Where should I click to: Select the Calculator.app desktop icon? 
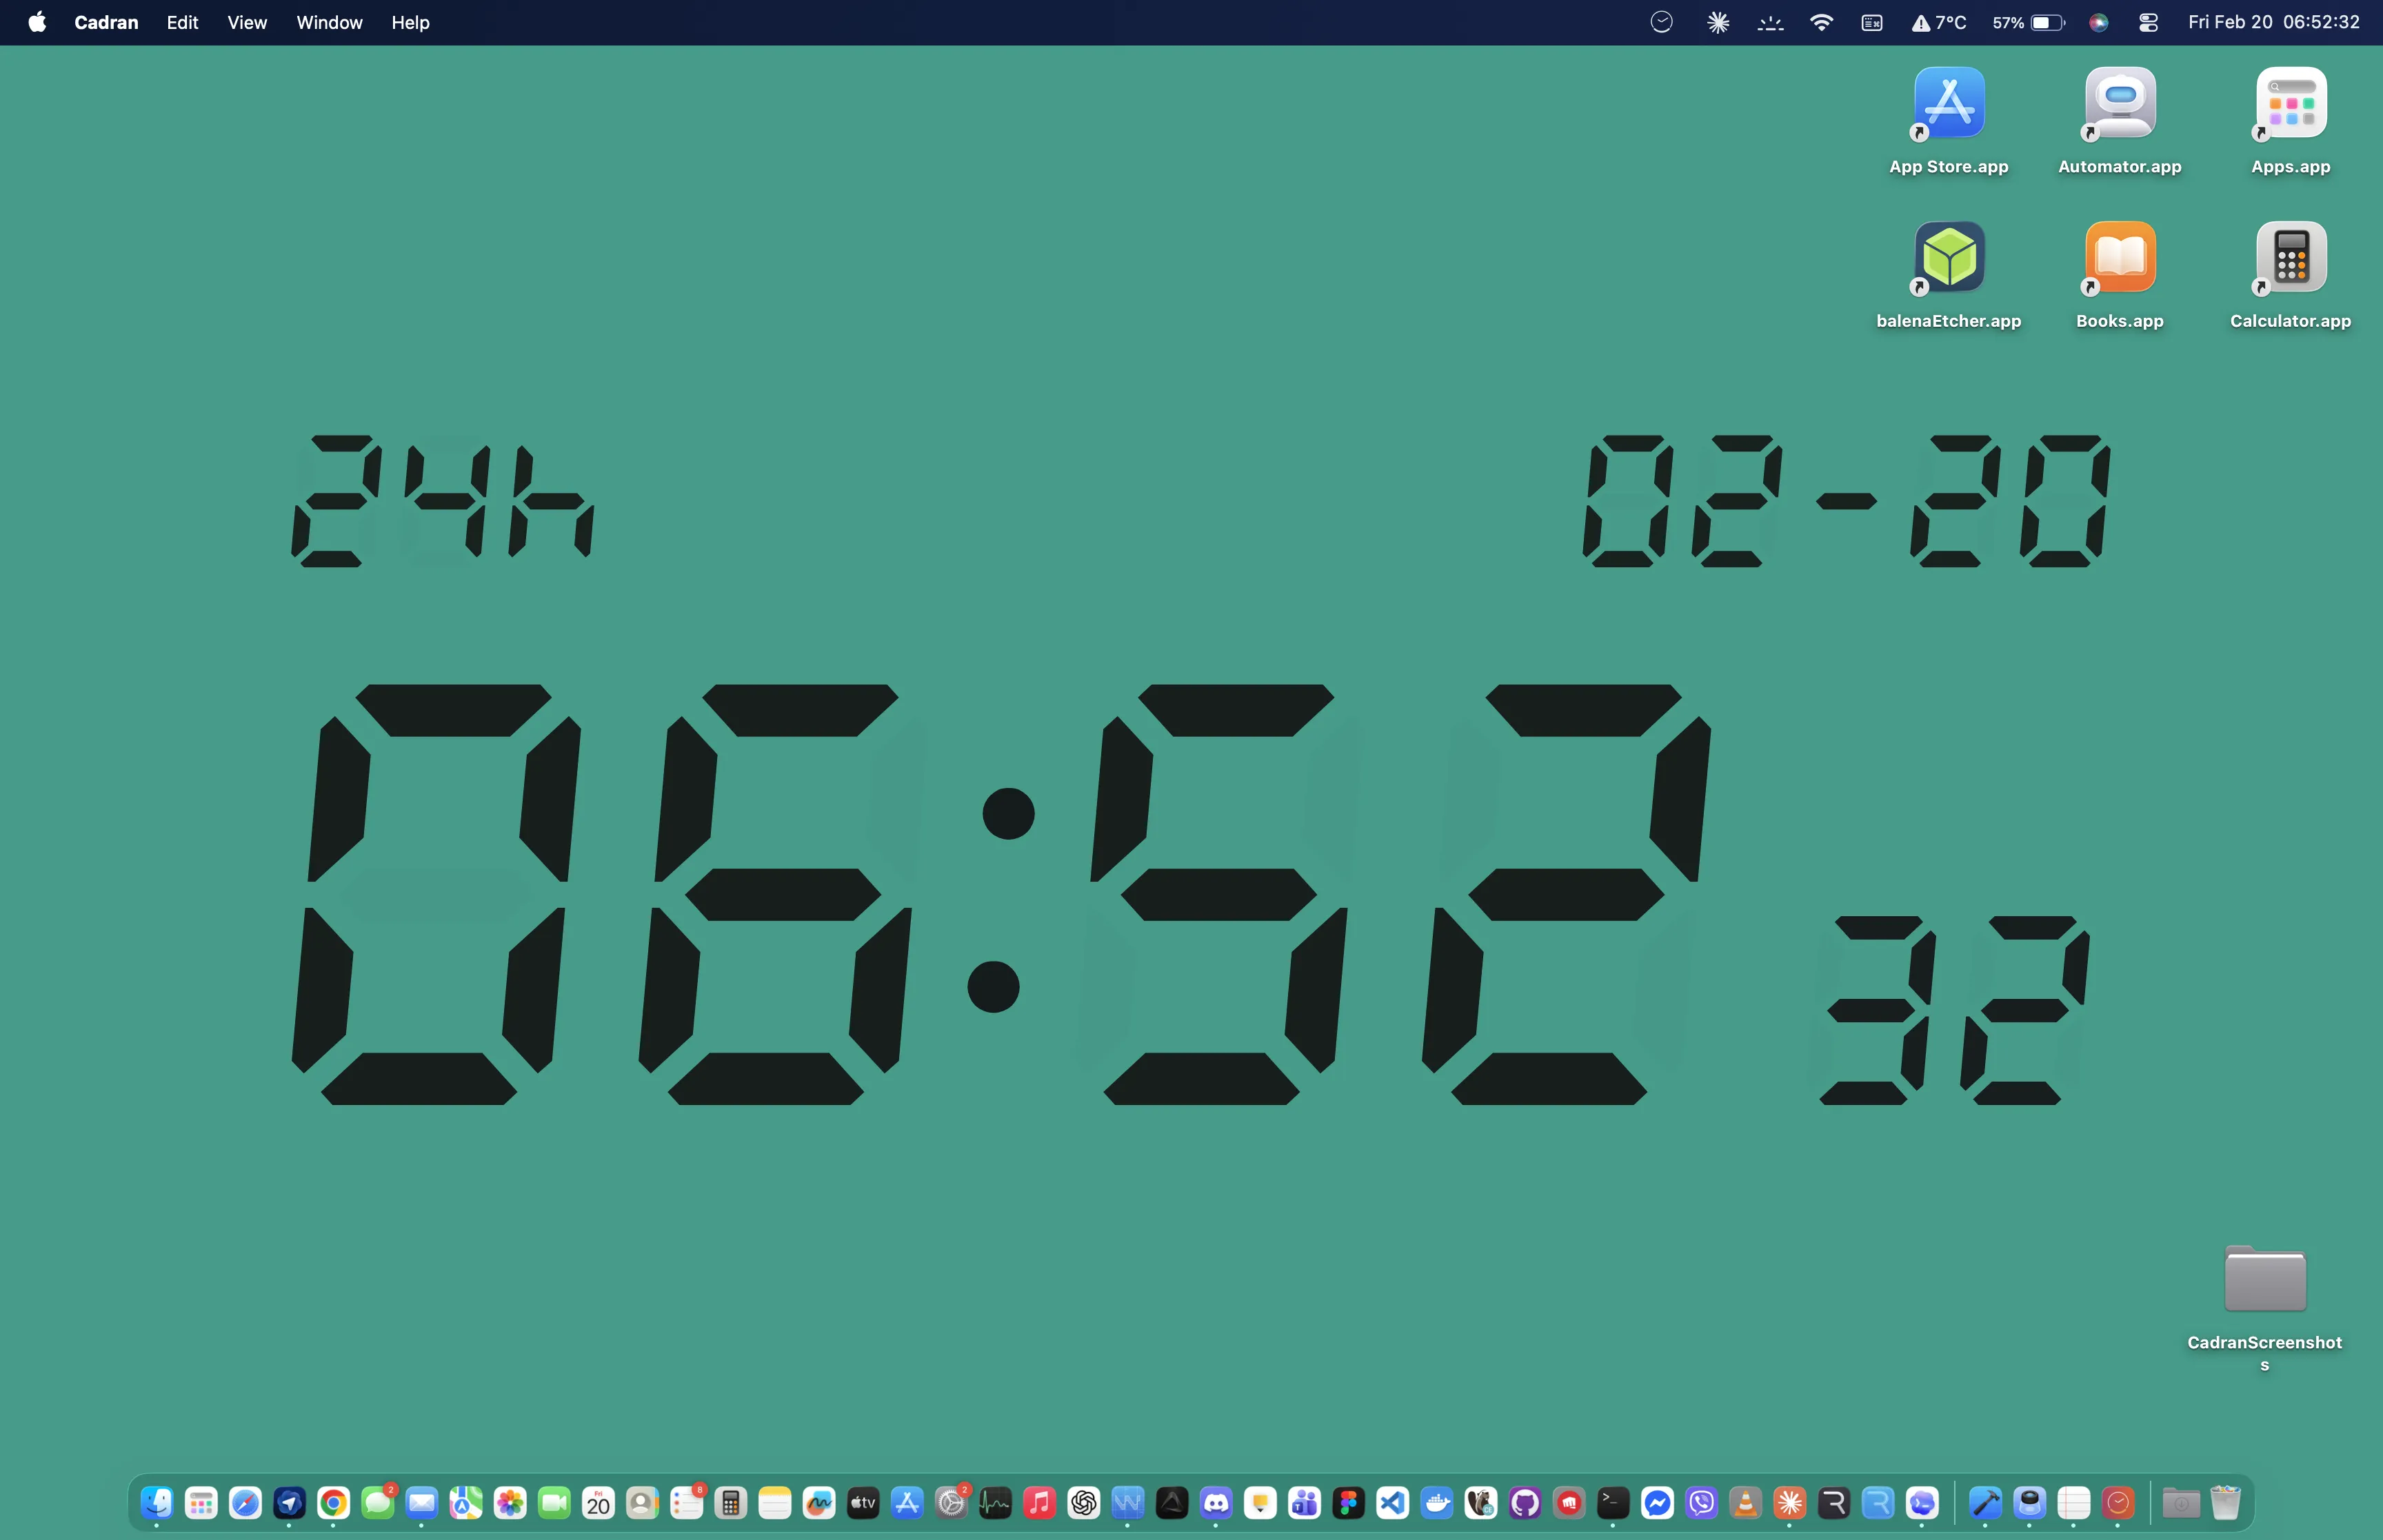[2290, 258]
